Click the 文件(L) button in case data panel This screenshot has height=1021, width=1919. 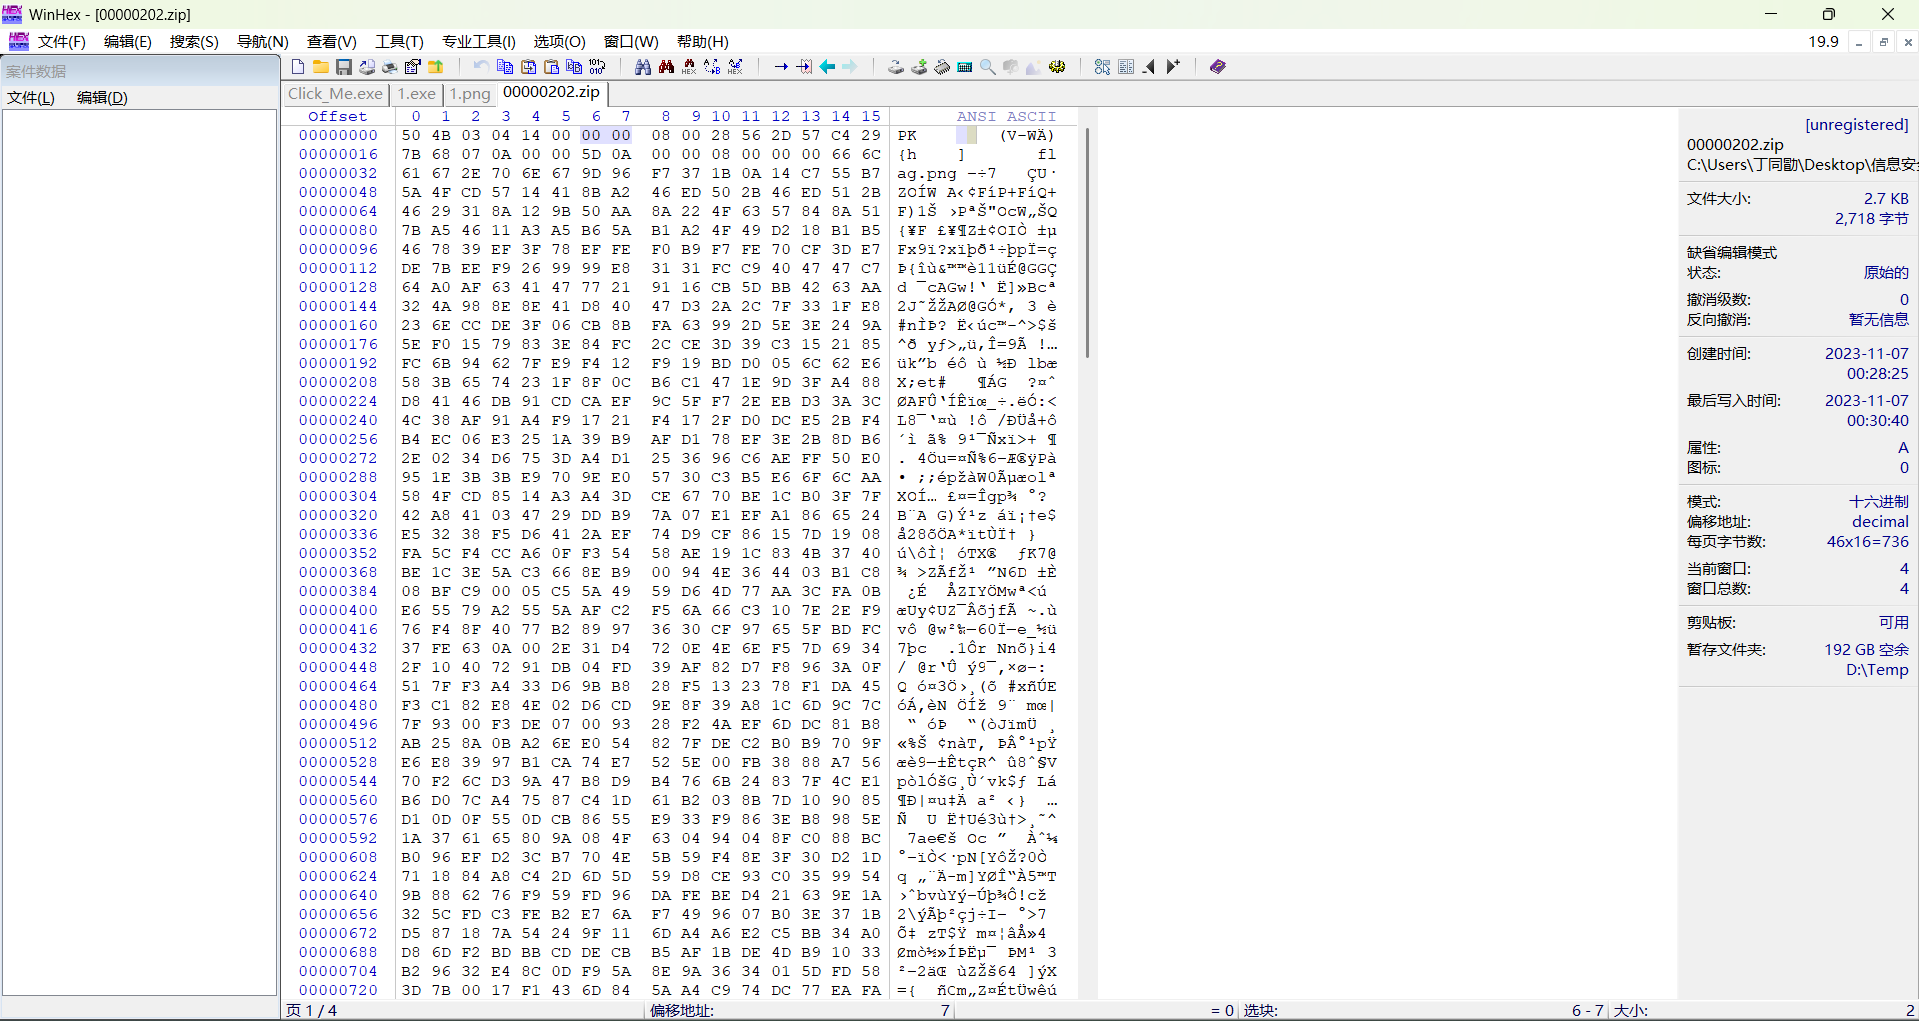coord(29,97)
